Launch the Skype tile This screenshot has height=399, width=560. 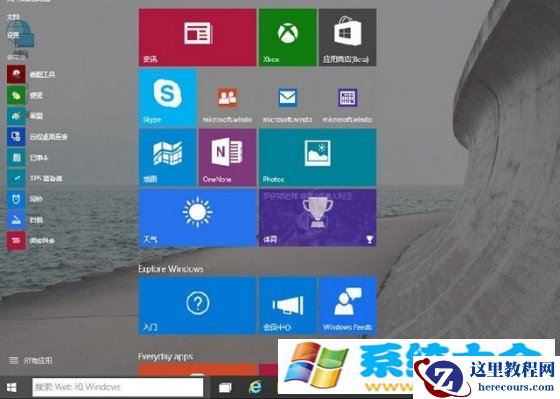(x=168, y=98)
